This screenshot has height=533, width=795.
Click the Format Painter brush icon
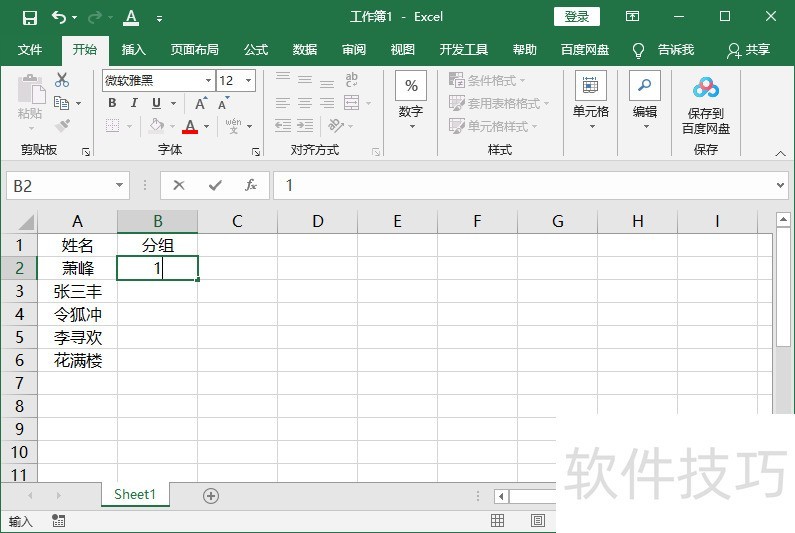coord(62,125)
